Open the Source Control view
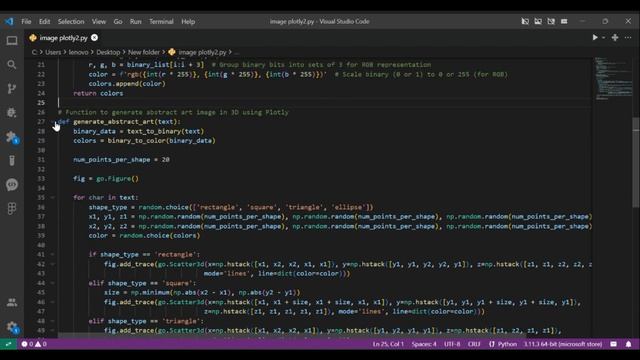Screen dimensions: 640x360 12,89
